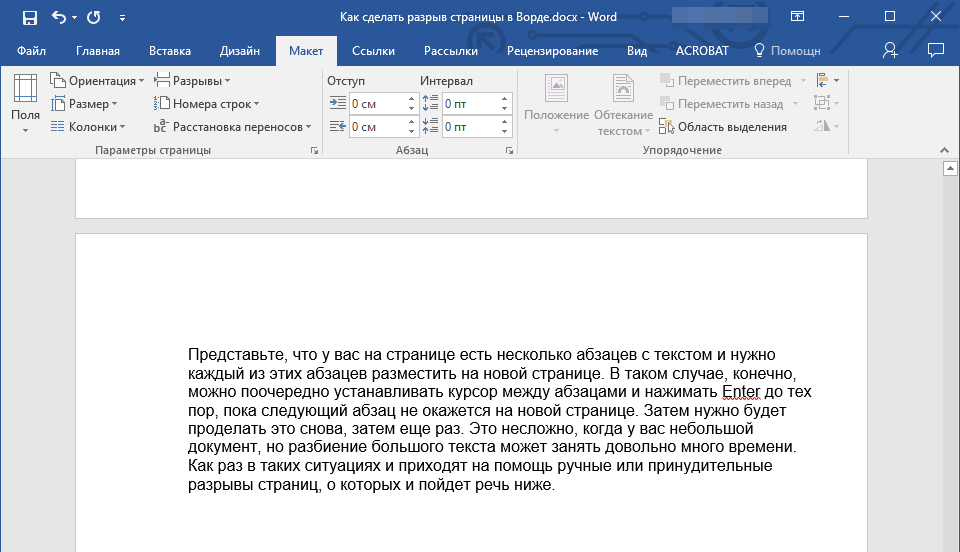
Task: Launch the Абзац dialog expander
Action: [509, 150]
